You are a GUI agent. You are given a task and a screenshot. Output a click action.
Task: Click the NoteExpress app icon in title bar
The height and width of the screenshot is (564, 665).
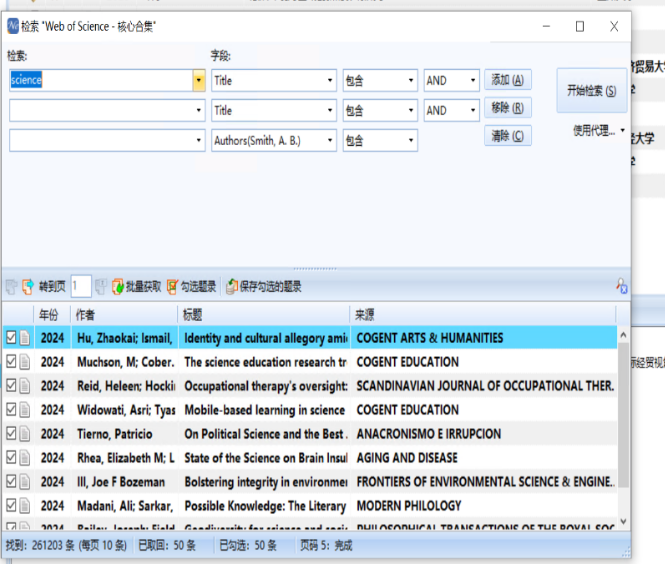pos(13,26)
